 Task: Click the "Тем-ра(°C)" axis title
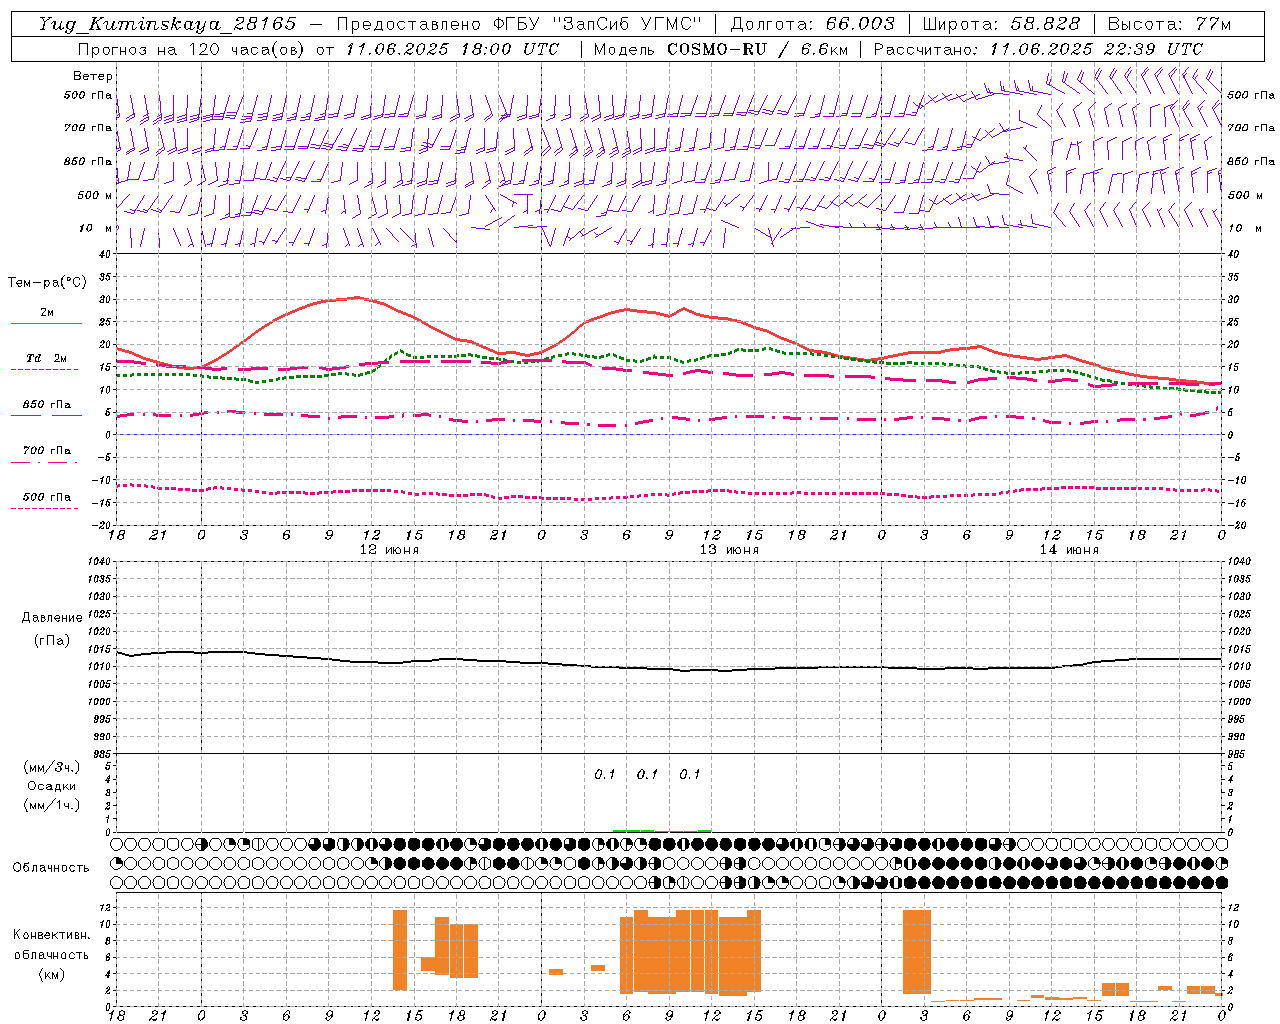click(47, 283)
